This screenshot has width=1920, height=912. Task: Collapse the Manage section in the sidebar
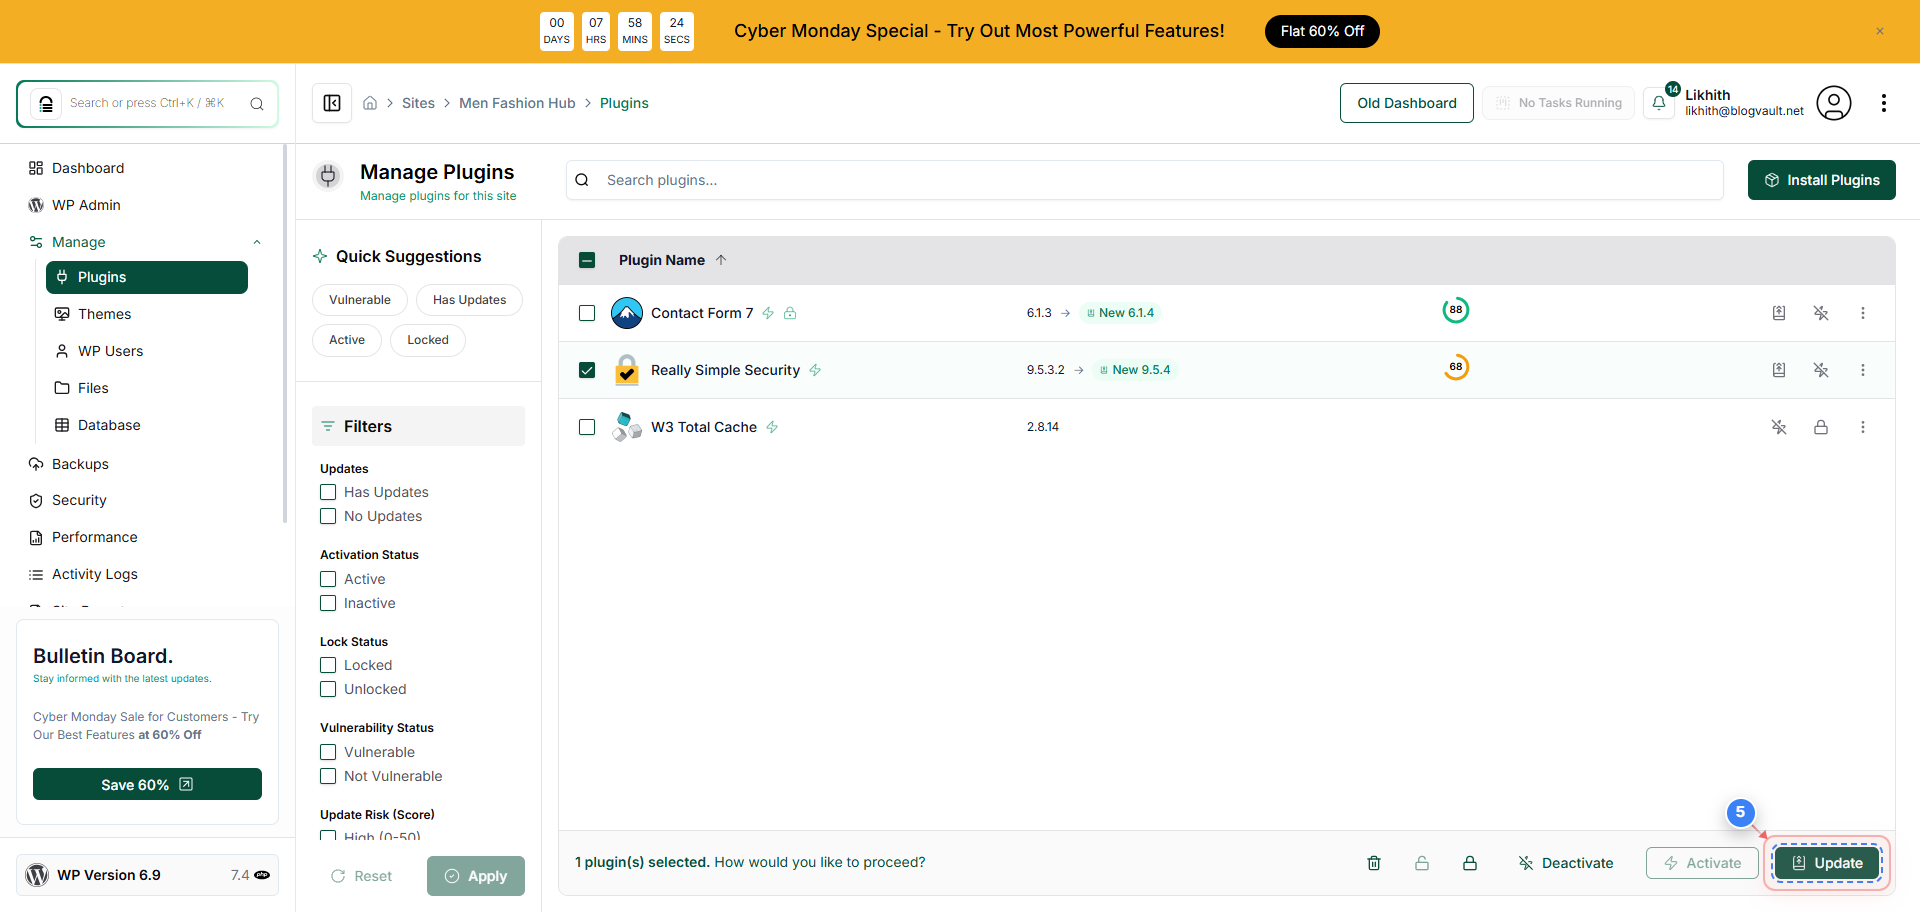(257, 241)
